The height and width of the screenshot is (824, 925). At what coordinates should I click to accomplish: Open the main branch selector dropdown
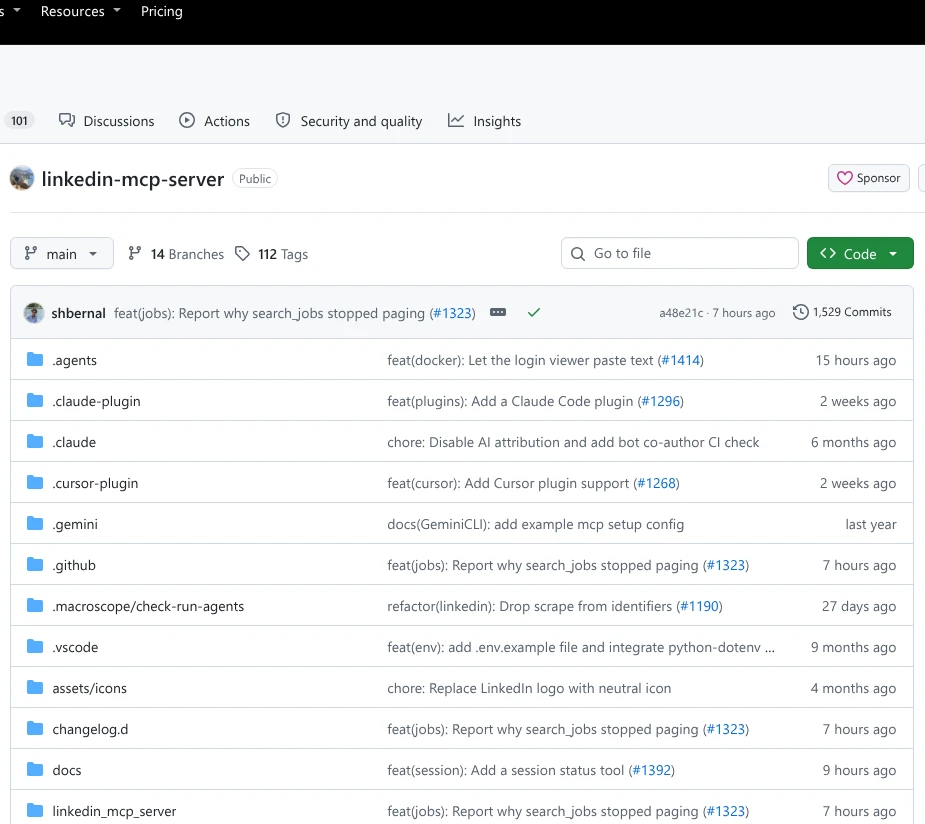pyautogui.click(x=62, y=254)
